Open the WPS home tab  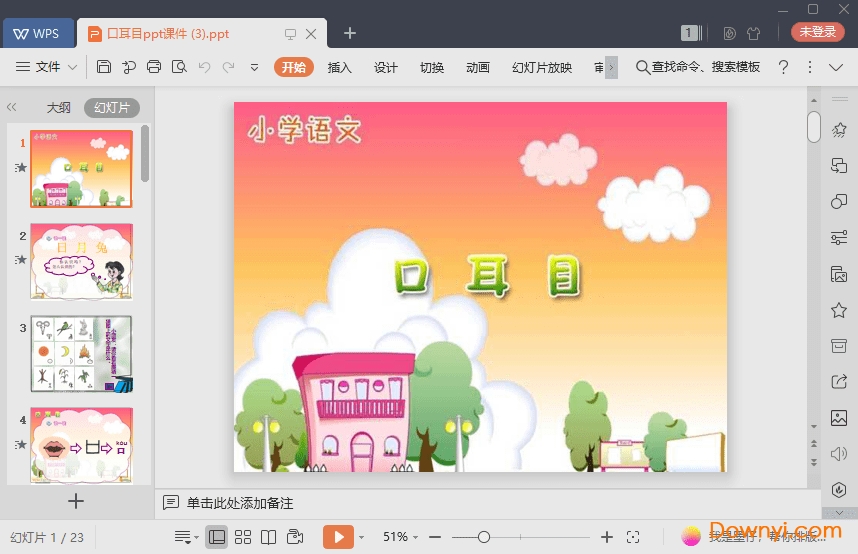coord(38,33)
